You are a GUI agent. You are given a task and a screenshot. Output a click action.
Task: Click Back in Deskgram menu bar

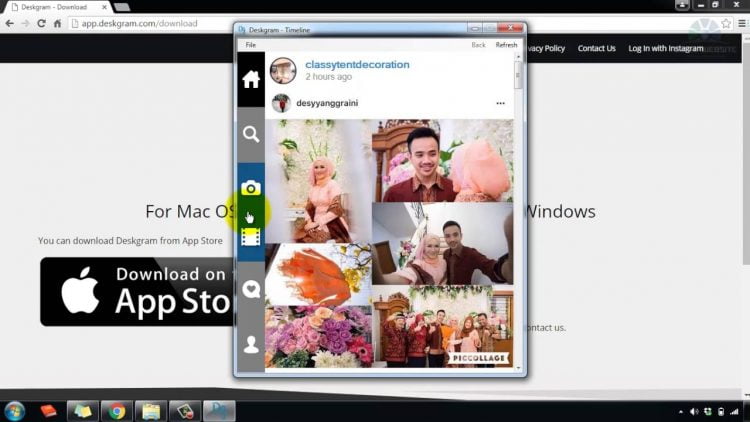tap(478, 45)
